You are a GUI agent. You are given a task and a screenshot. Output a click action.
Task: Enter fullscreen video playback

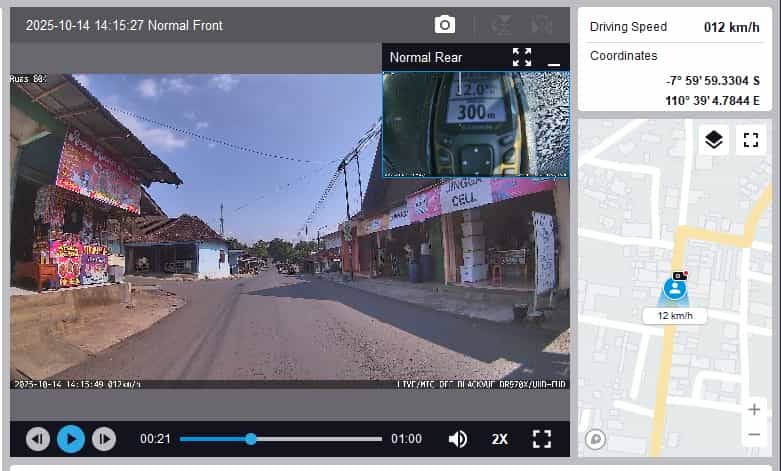tap(542, 438)
